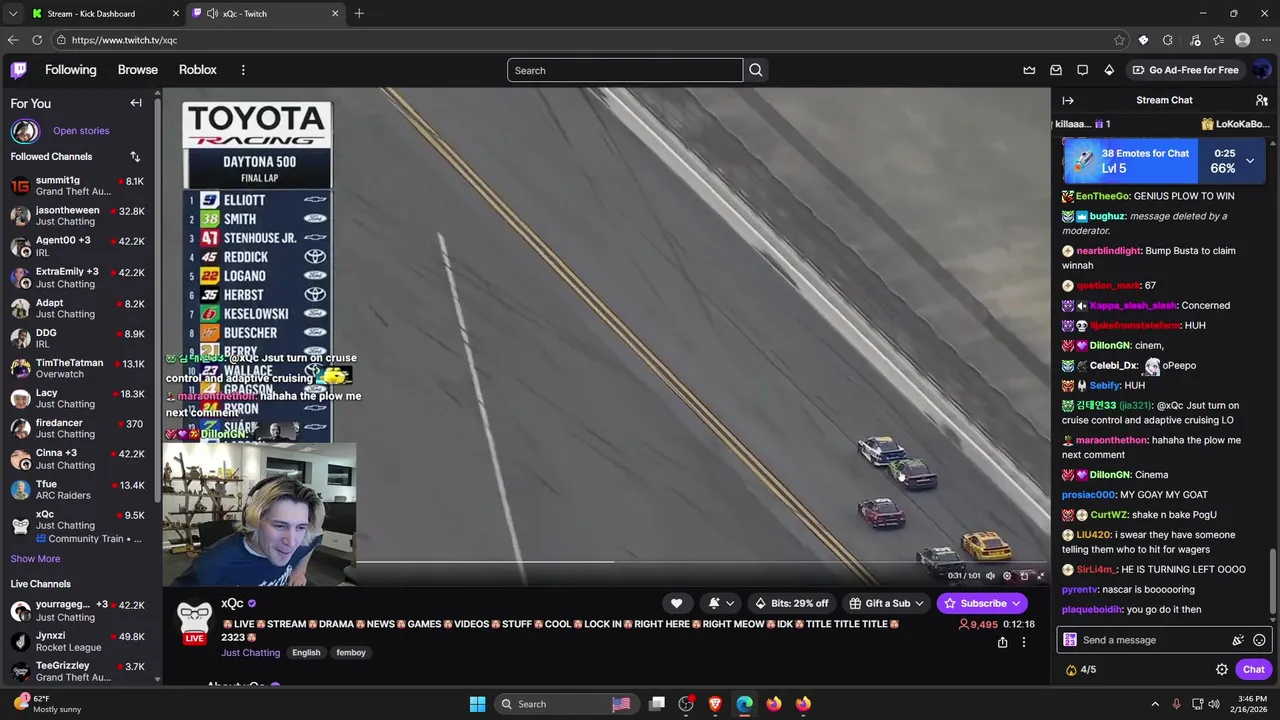
Task: Open the emote picker smiley icon
Action: point(1259,640)
